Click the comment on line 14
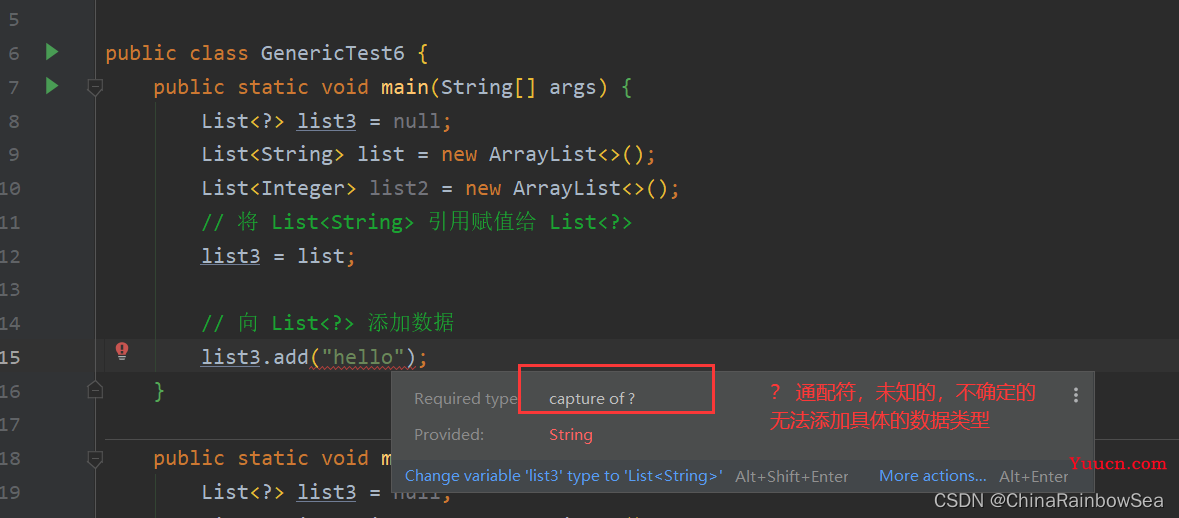The height and width of the screenshot is (518, 1179). (327, 323)
